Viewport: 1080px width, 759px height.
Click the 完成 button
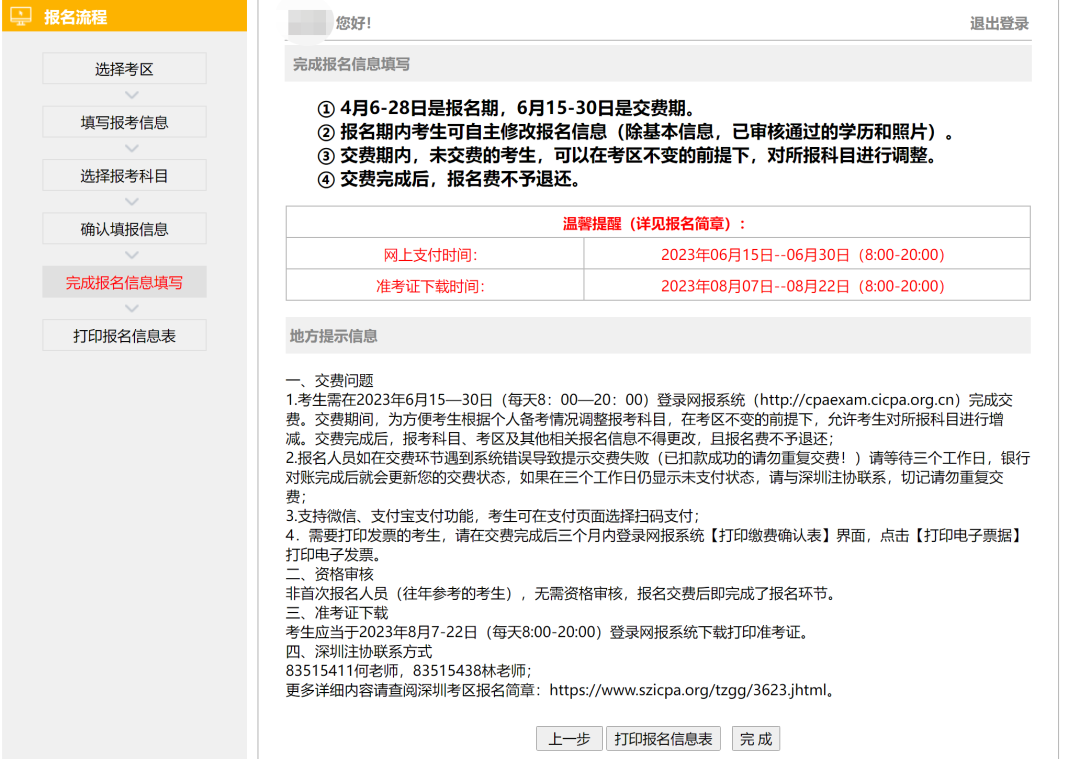pyautogui.click(x=756, y=739)
